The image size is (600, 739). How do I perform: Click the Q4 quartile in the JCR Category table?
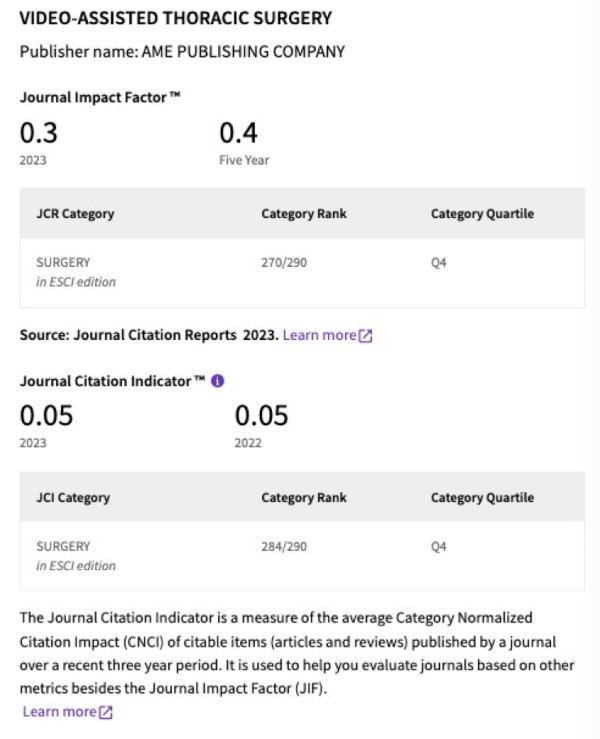[439, 263]
